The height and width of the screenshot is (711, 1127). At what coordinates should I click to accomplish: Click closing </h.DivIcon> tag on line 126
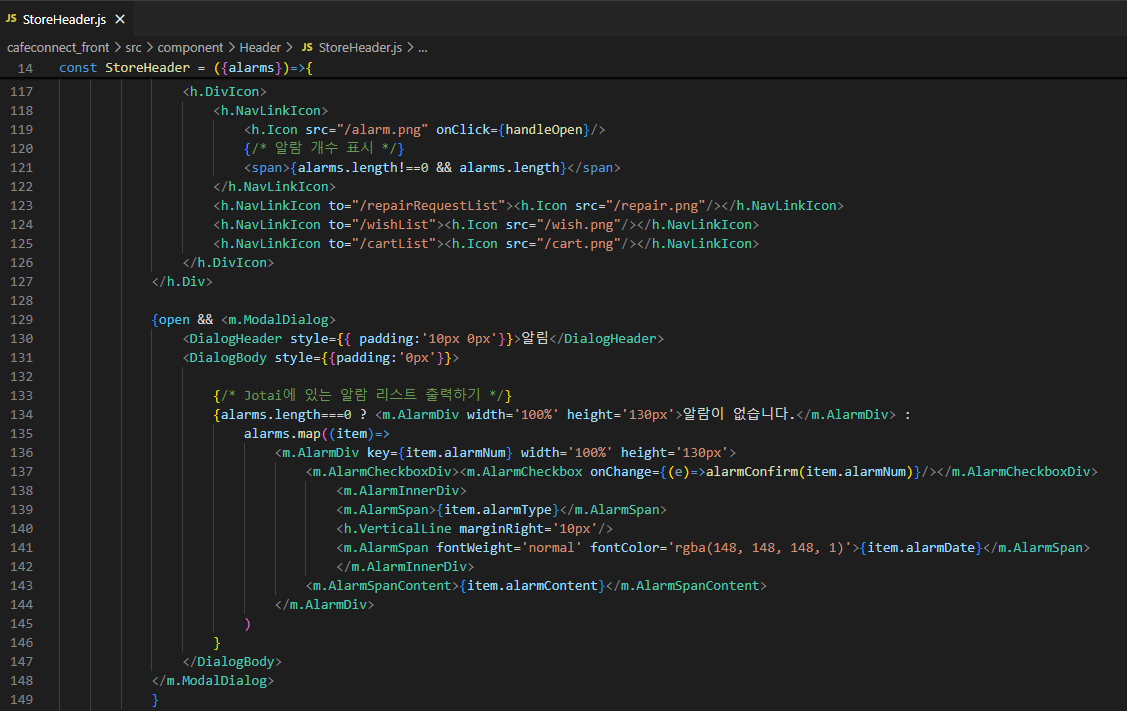(229, 262)
